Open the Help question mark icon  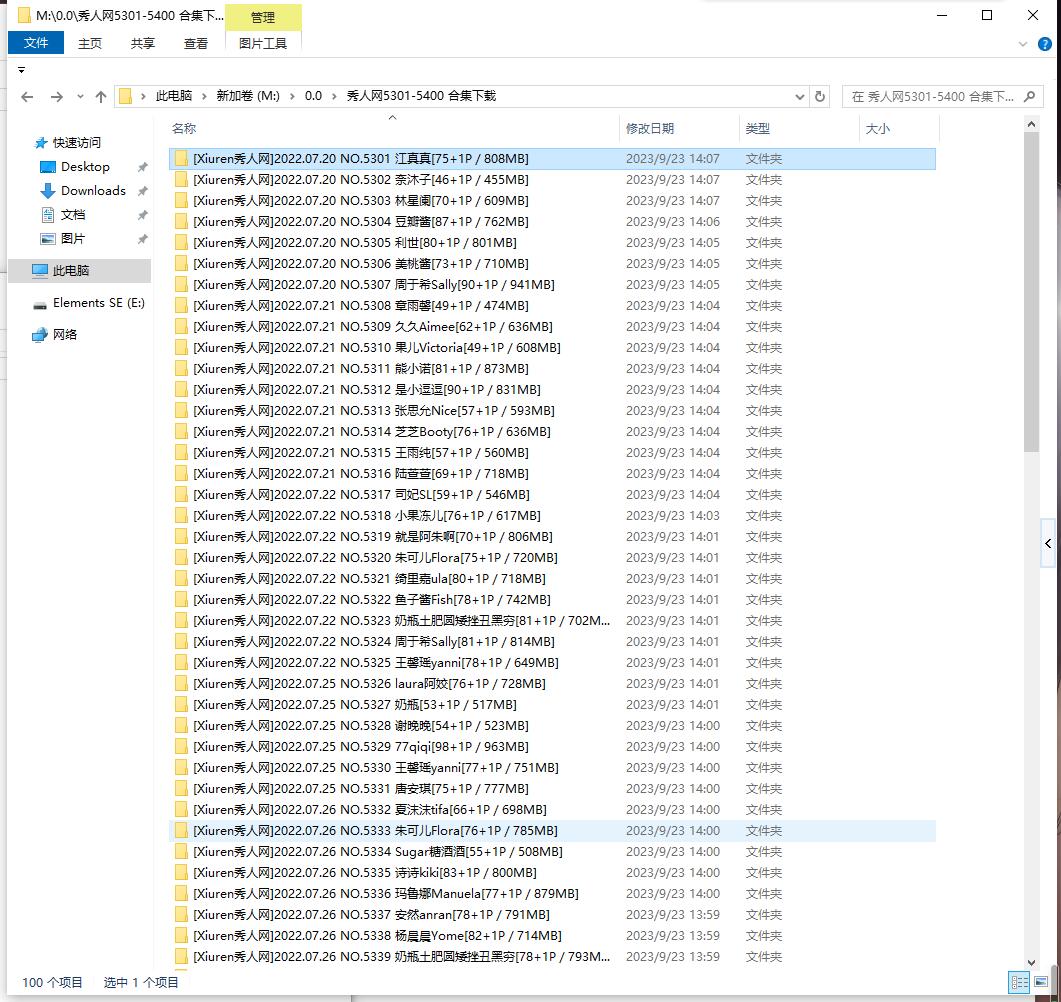(1045, 44)
